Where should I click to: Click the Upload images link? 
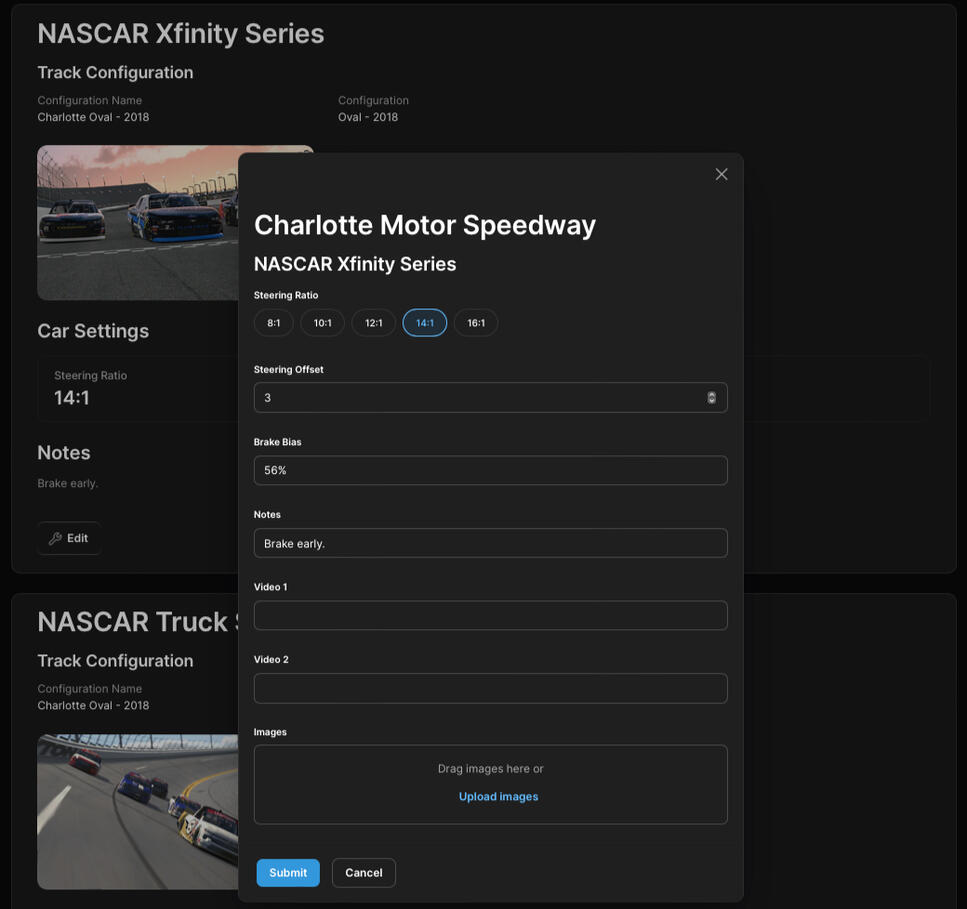click(x=498, y=797)
